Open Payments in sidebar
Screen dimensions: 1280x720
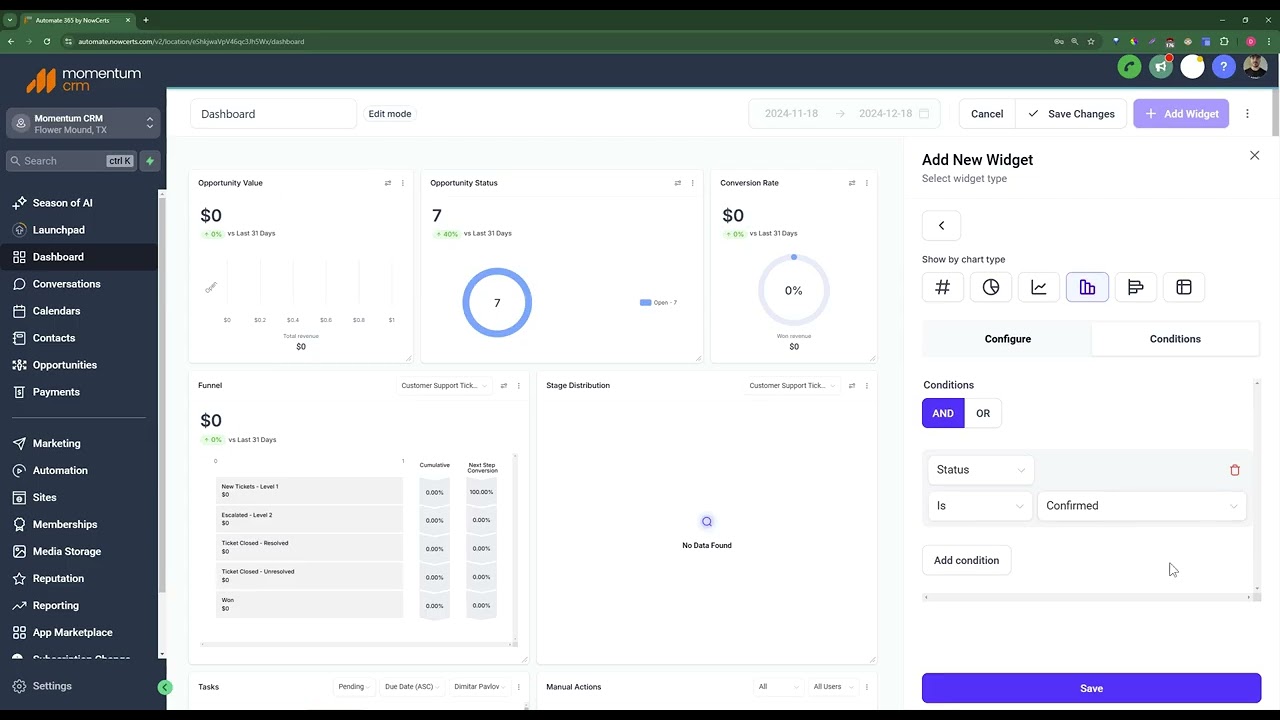point(79,392)
